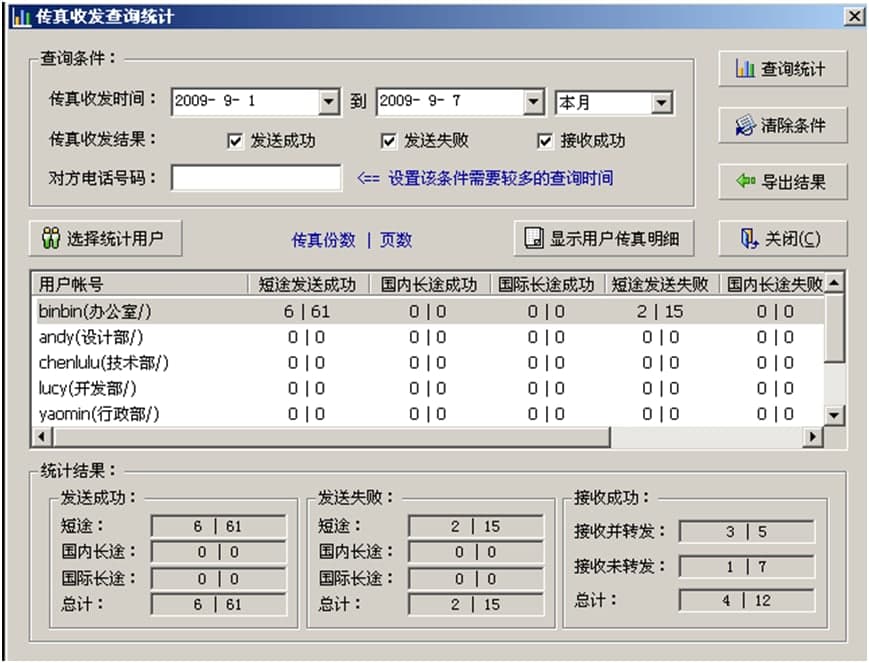Open the start date 2009-9-1 dropdown
The image size is (869, 663).
tap(329, 102)
